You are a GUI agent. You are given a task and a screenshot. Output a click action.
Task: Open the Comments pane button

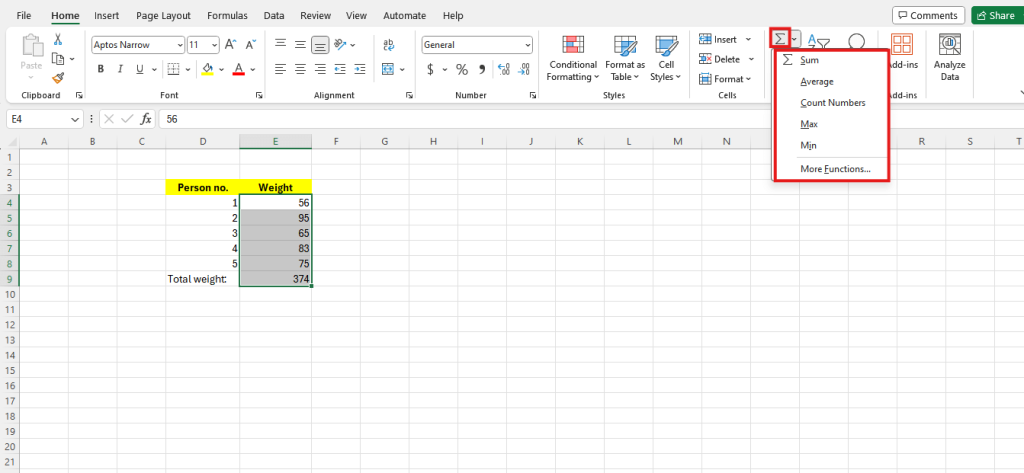coord(928,16)
